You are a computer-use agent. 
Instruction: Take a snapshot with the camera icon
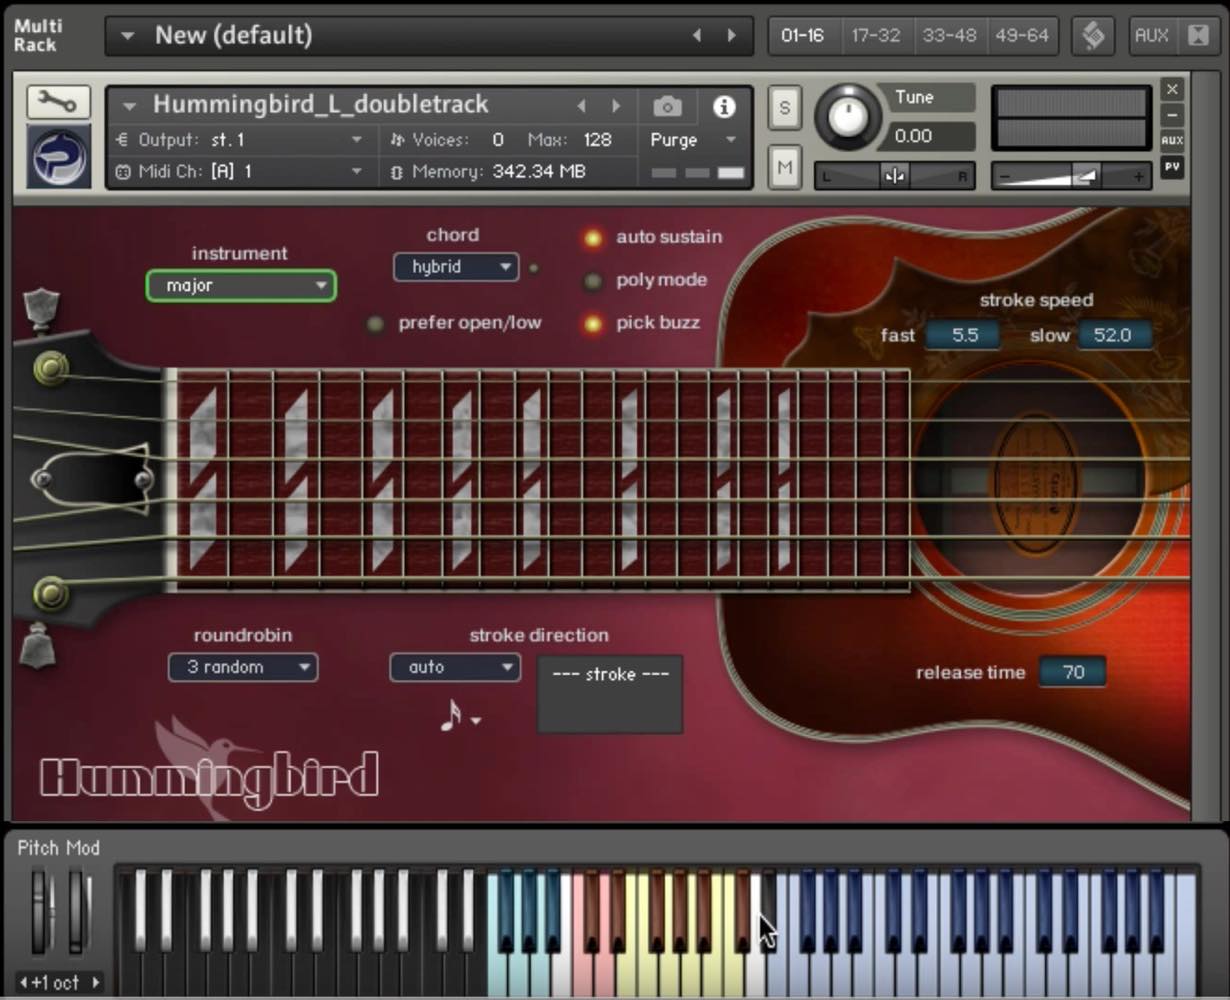(667, 106)
